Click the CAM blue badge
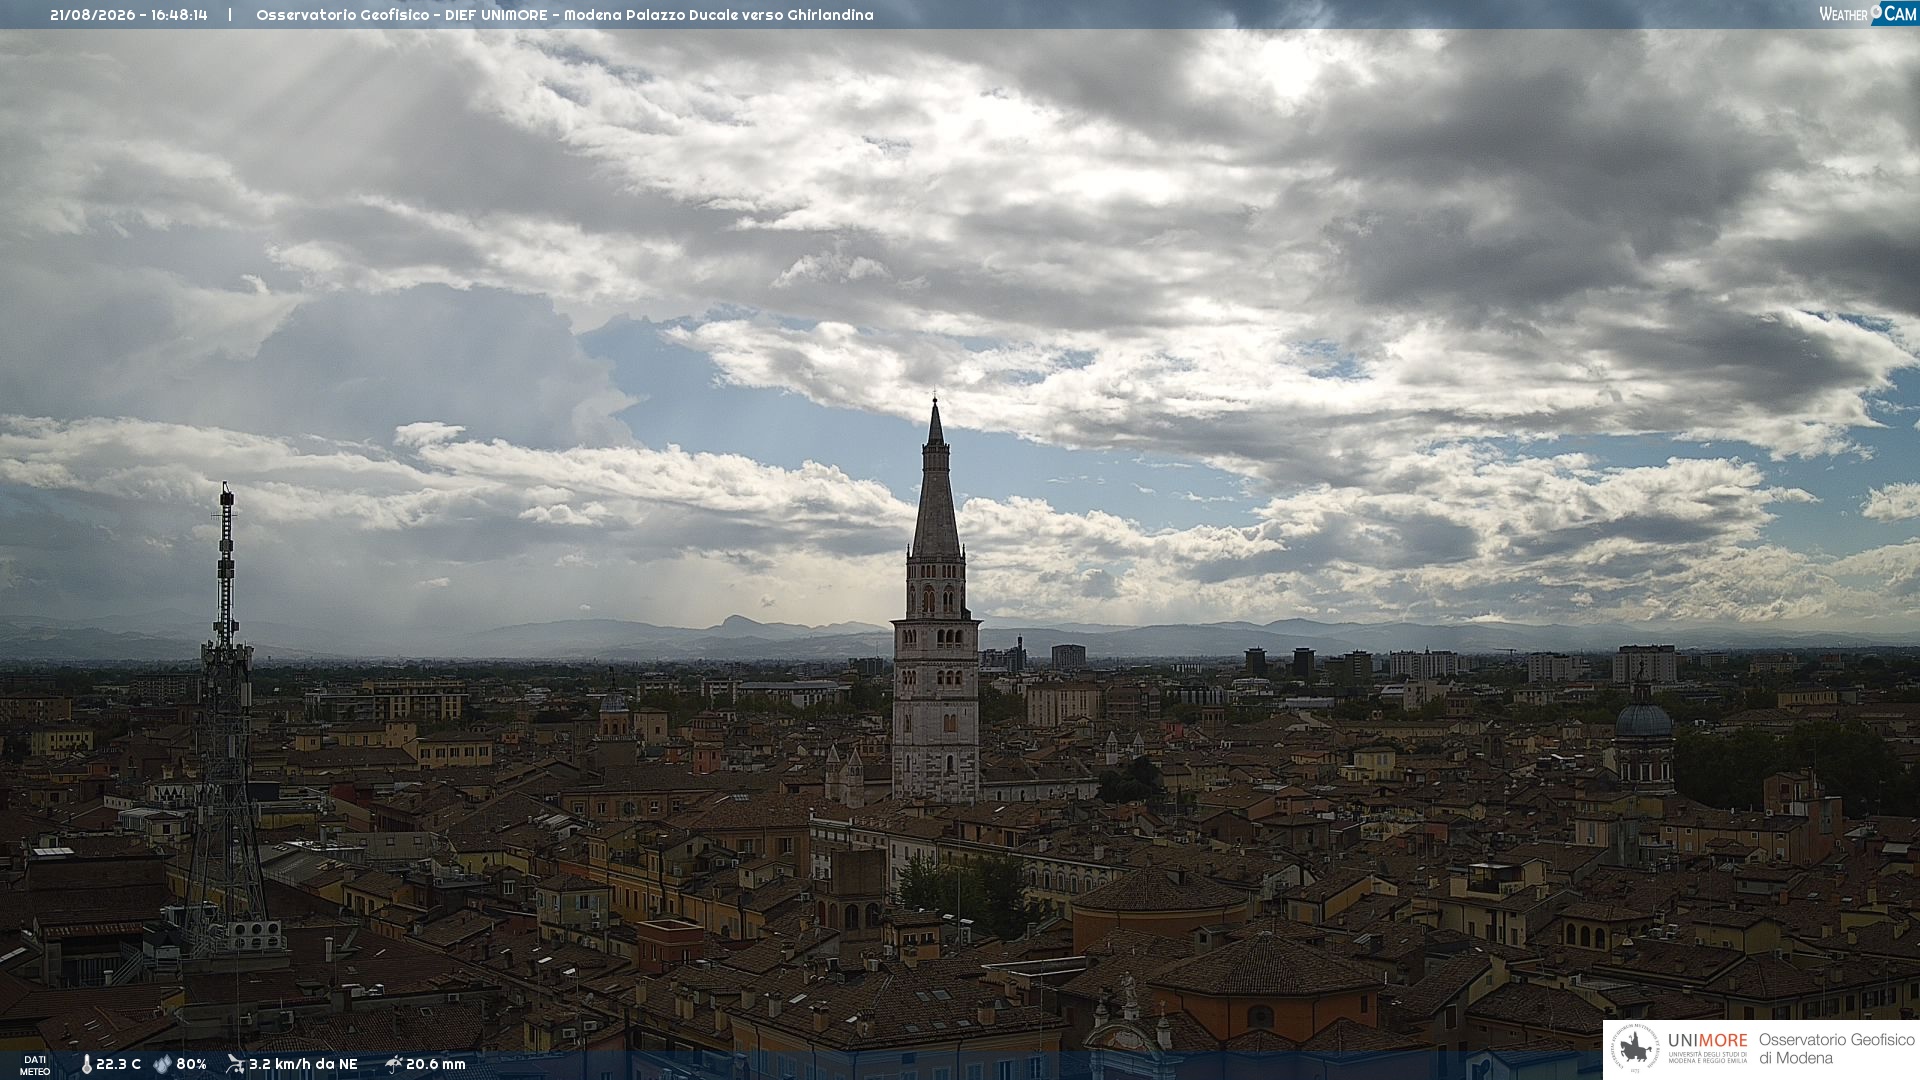Image resolution: width=1920 pixels, height=1080 pixels. pyautogui.click(x=1893, y=13)
